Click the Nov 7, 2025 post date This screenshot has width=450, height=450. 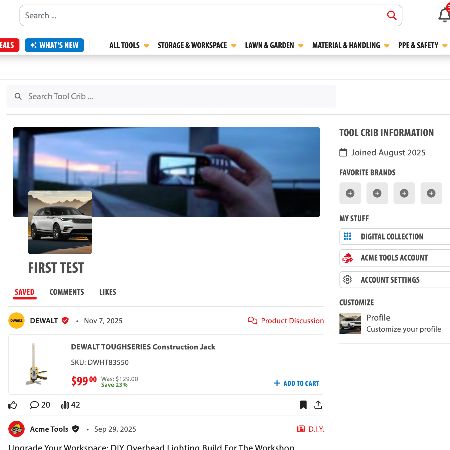coord(103,321)
